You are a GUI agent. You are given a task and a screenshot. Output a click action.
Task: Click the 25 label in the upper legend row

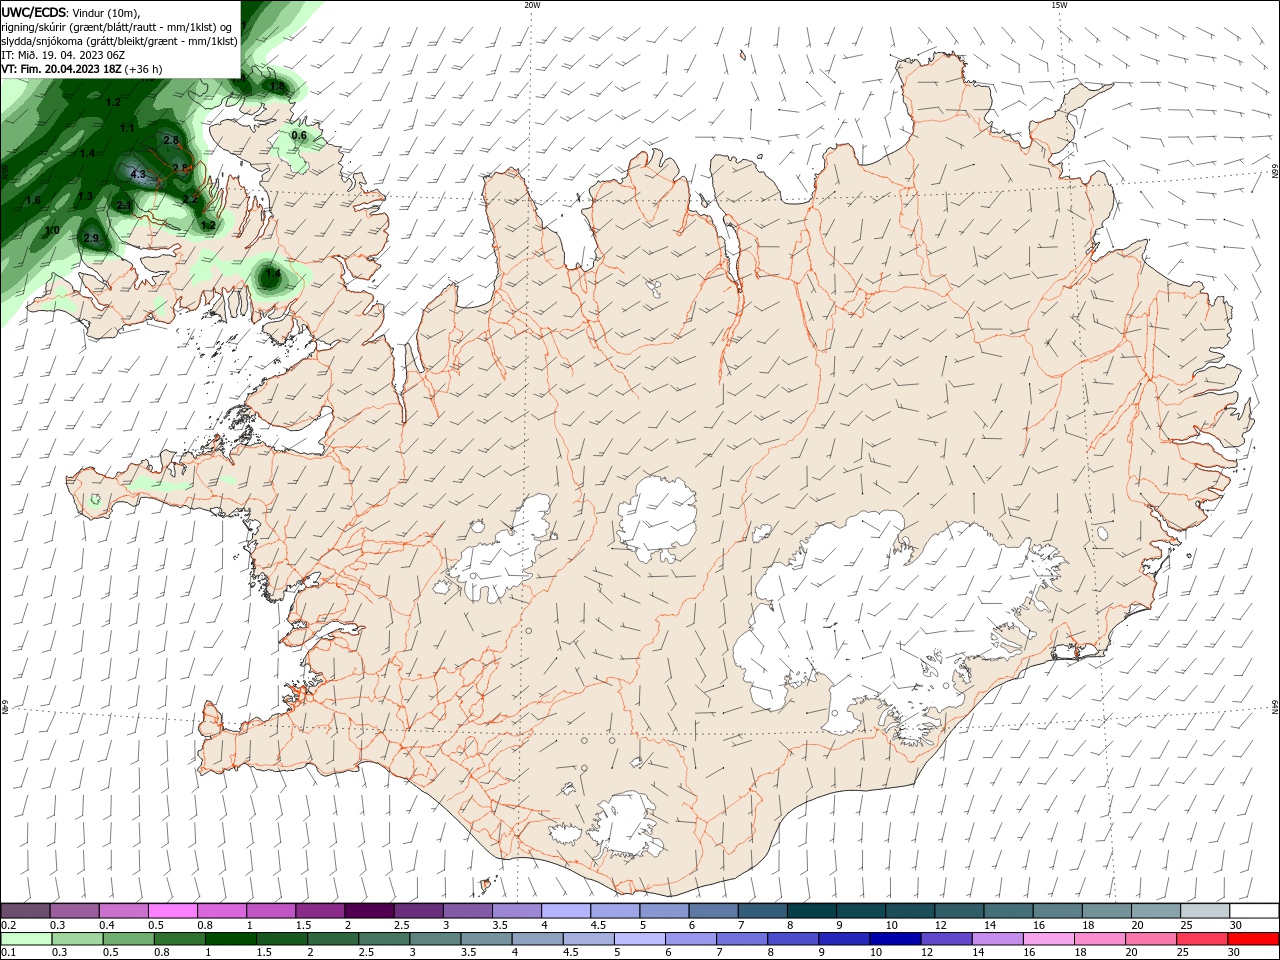(1187, 925)
